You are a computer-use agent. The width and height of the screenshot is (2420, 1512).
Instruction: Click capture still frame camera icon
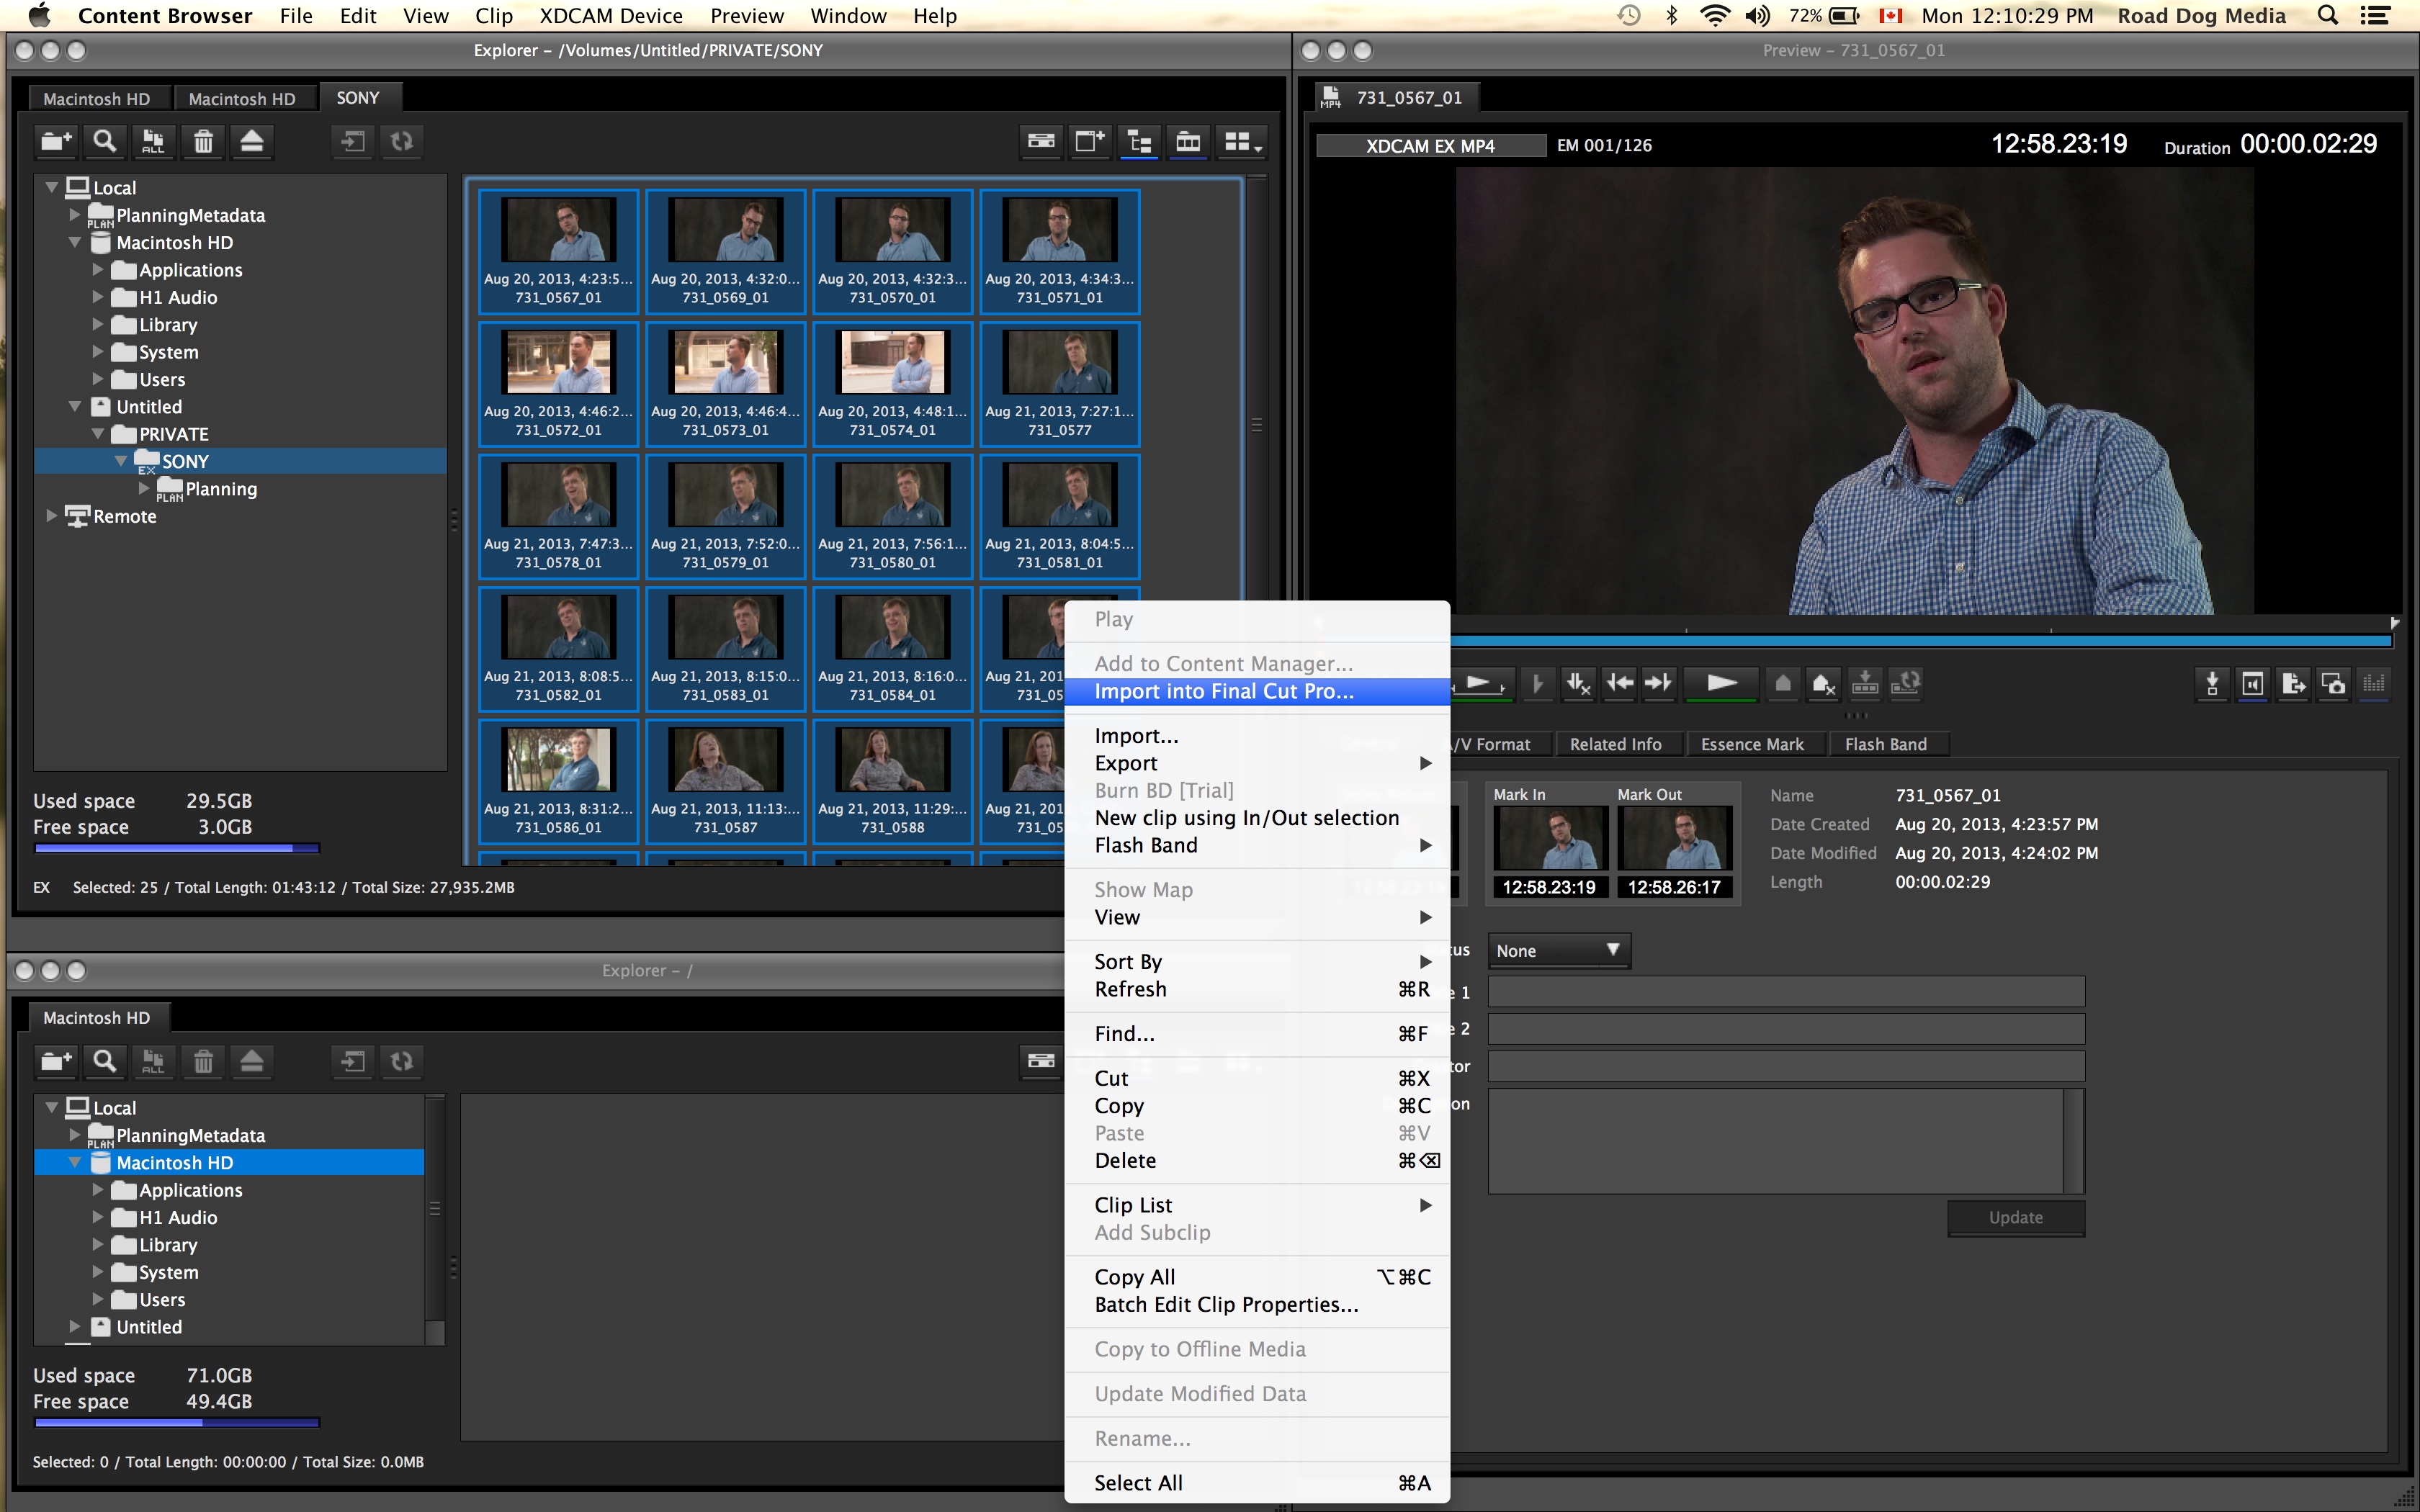(x=2333, y=684)
